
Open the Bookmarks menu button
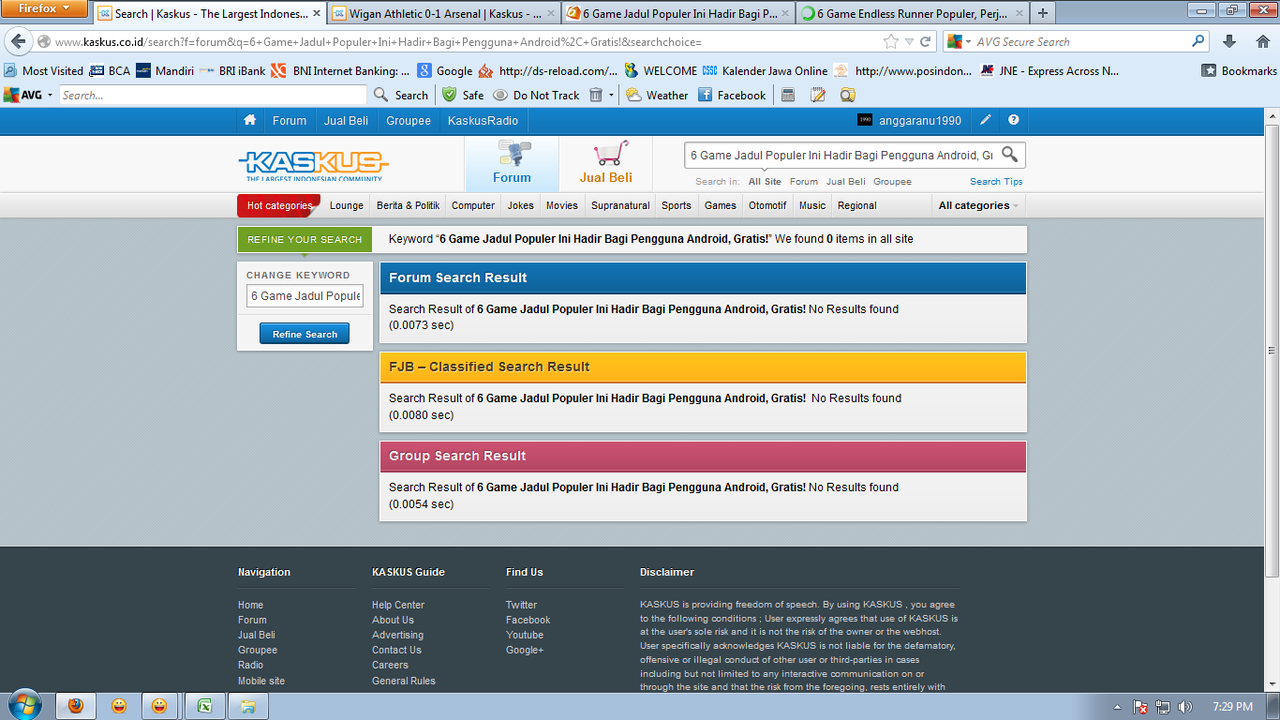coord(1239,71)
